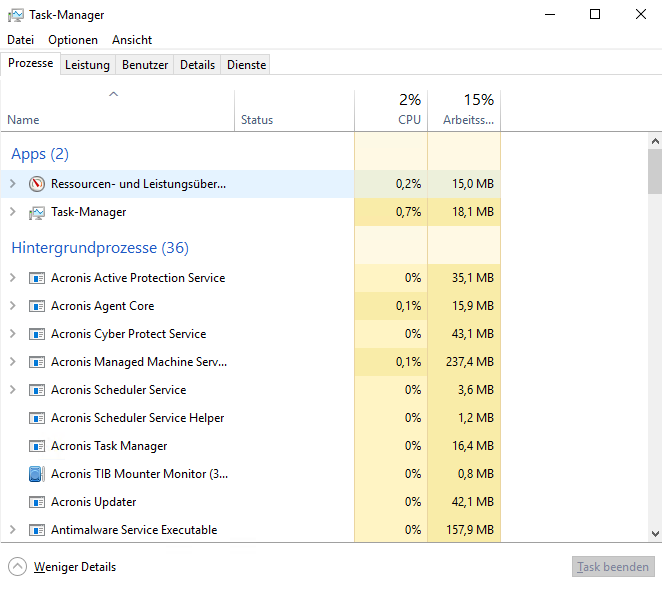Expand the Acronis Scheduler Service entry

[x=13, y=390]
